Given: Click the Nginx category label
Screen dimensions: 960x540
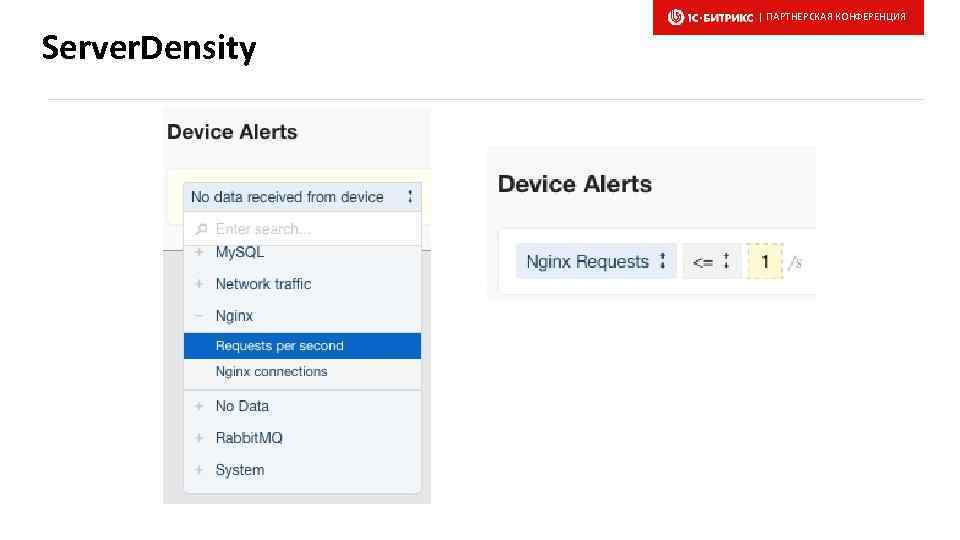Looking at the screenshot, I should pos(234,316).
